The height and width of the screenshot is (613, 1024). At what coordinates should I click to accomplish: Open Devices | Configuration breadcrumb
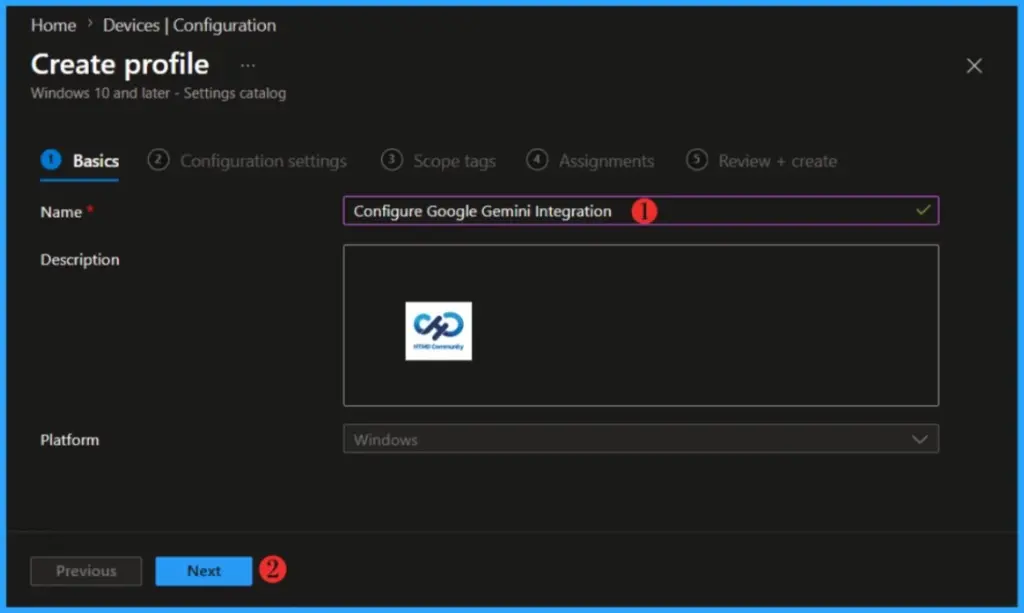(x=189, y=25)
